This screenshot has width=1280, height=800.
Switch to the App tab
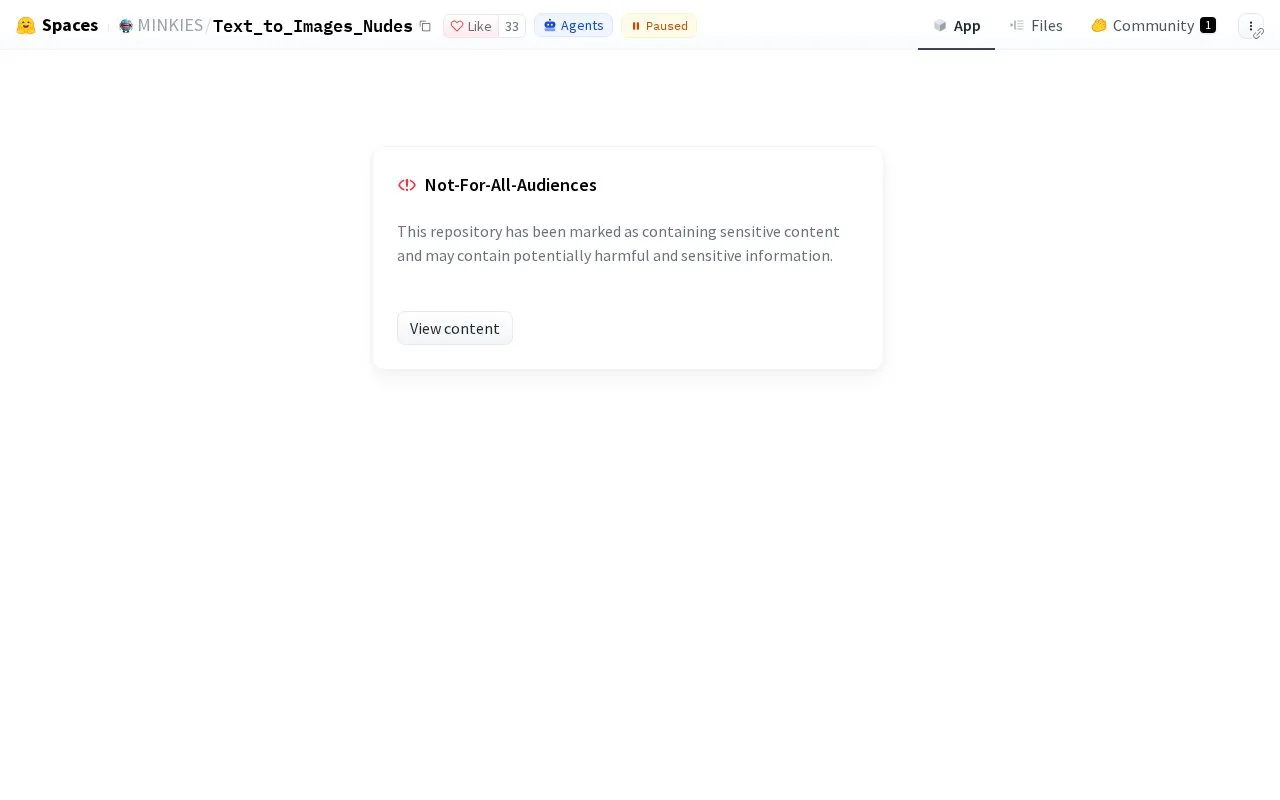pyautogui.click(x=956, y=25)
